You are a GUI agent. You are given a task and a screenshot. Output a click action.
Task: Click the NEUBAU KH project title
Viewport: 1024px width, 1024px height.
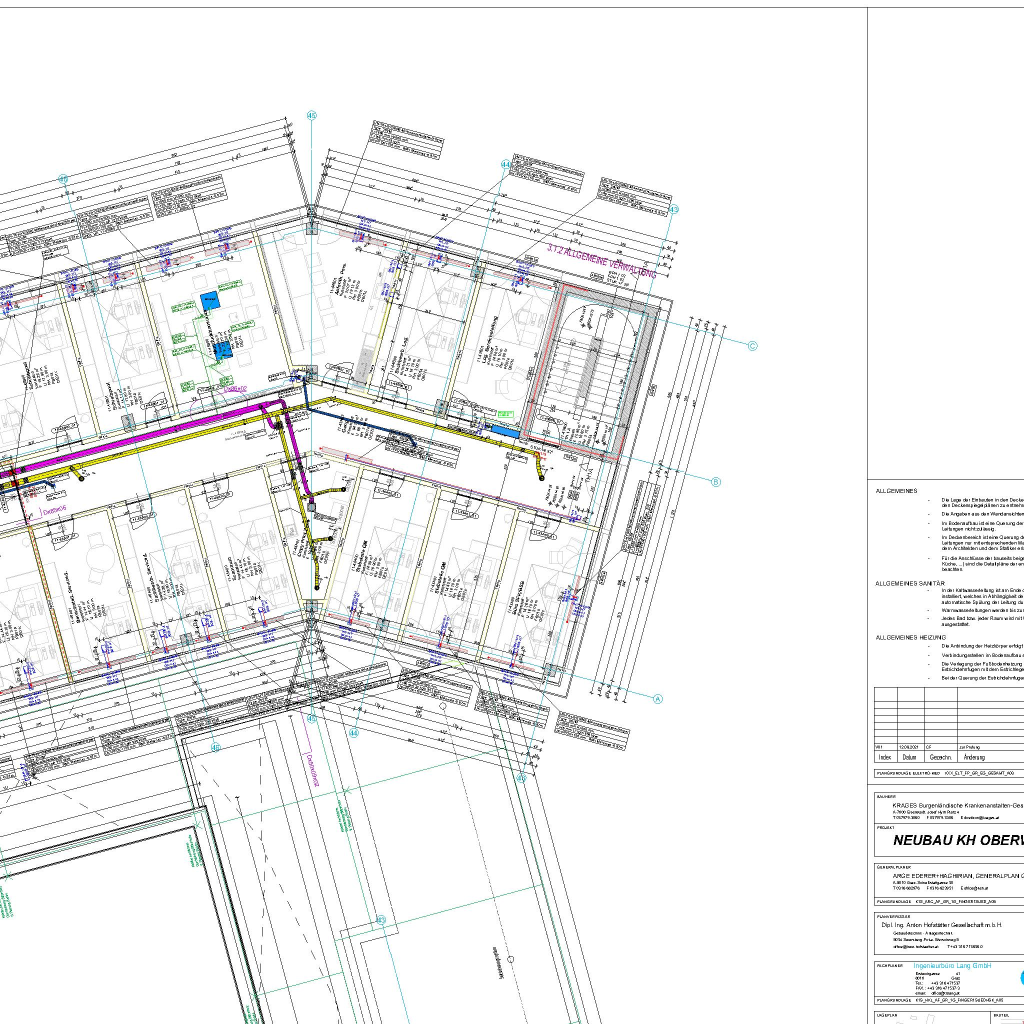tap(950, 840)
